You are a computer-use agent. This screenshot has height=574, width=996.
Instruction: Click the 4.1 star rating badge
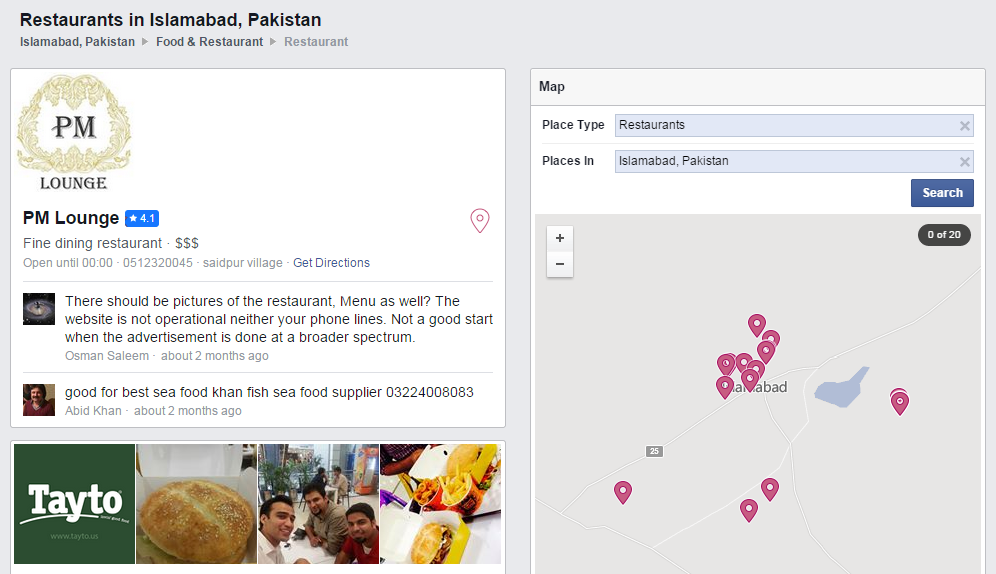point(142,218)
